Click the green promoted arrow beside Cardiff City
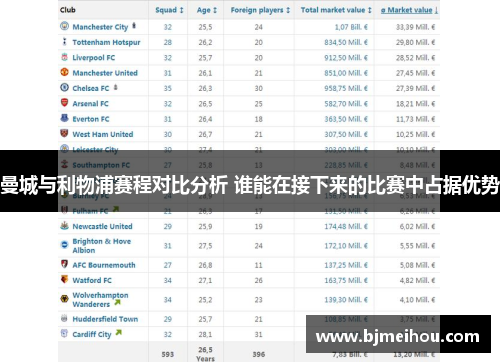The width and height of the screenshot is (500, 362). (118, 332)
